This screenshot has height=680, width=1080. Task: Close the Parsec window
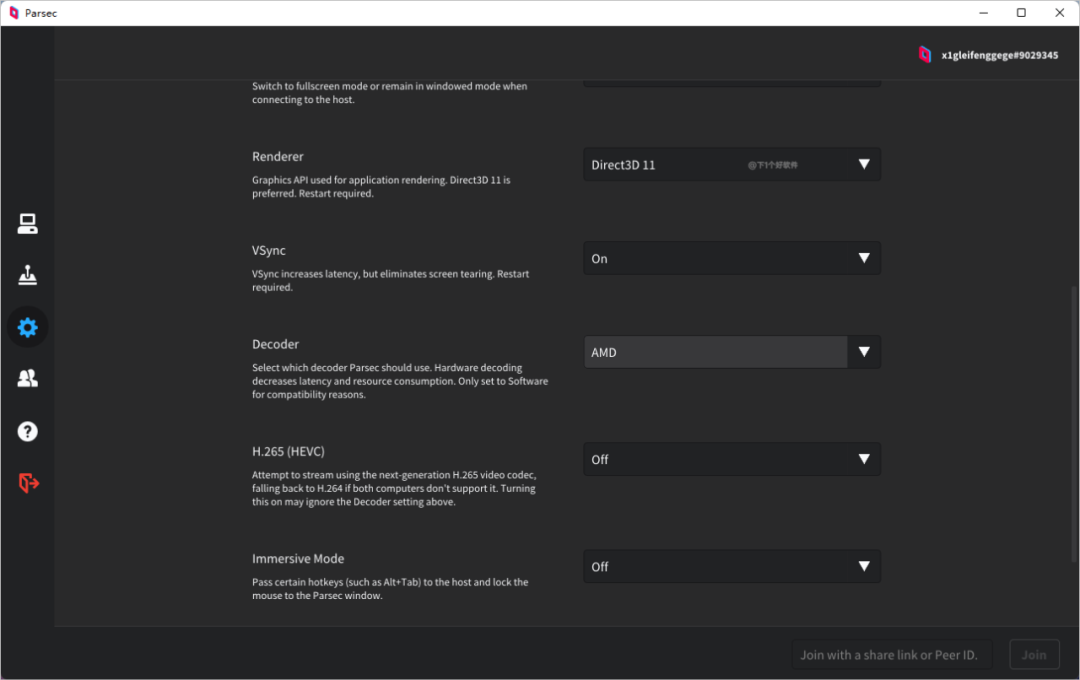[x=1058, y=13]
